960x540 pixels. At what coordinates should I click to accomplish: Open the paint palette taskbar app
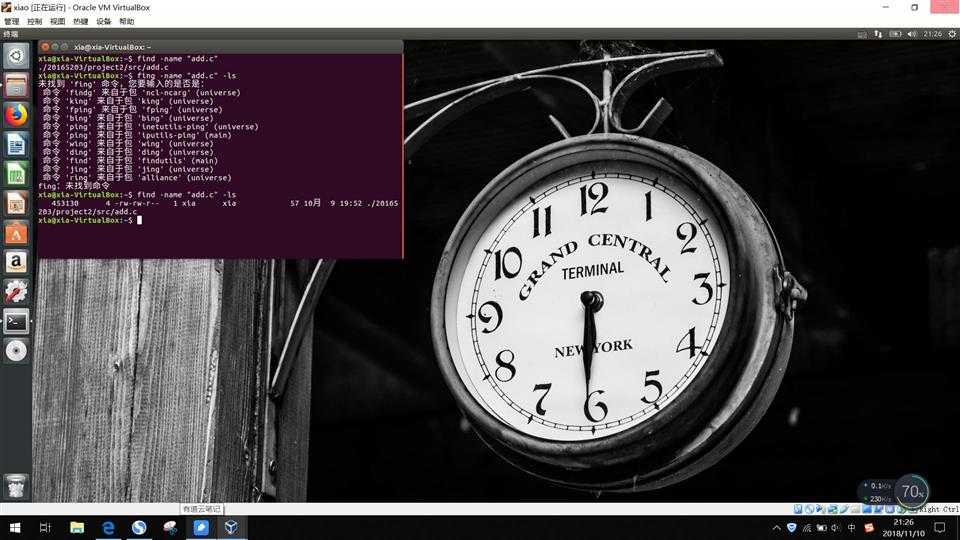[x=170, y=527]
